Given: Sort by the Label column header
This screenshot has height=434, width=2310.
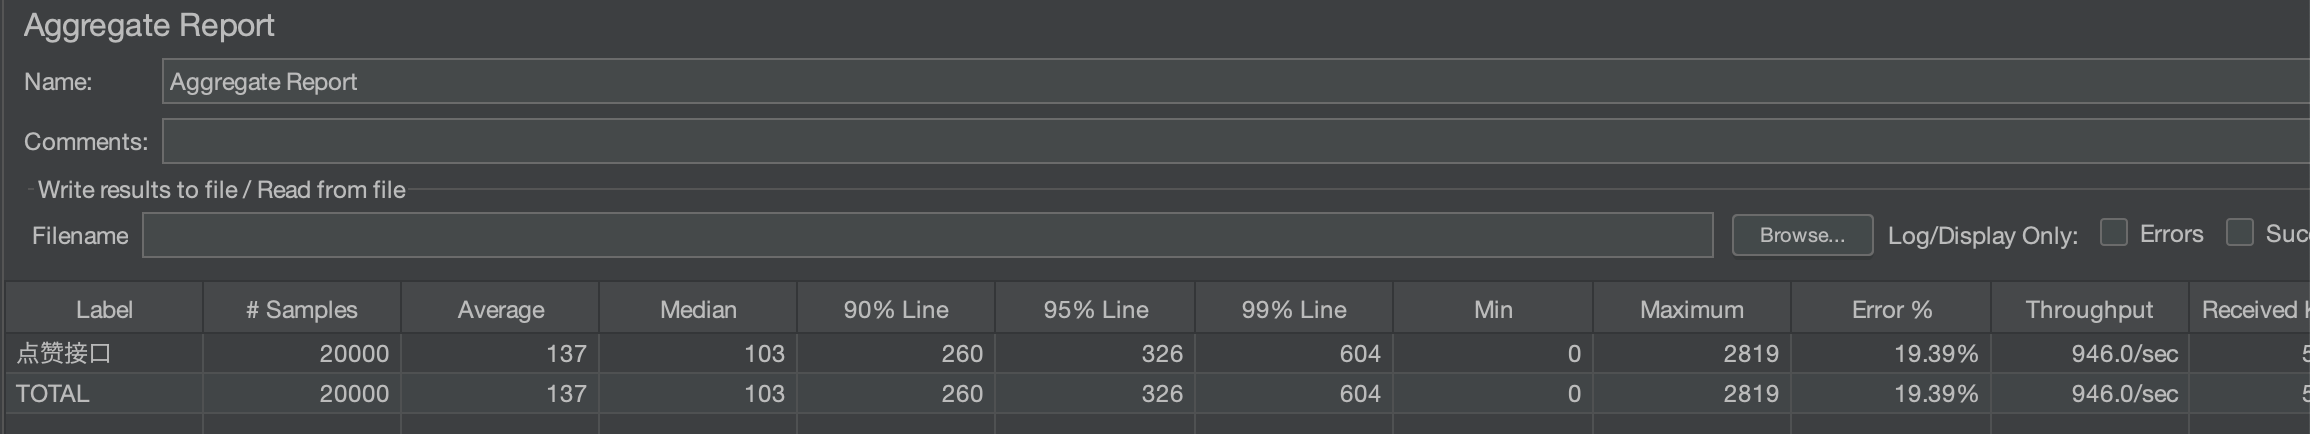Looking at the screenshot, I should point(104,310).
